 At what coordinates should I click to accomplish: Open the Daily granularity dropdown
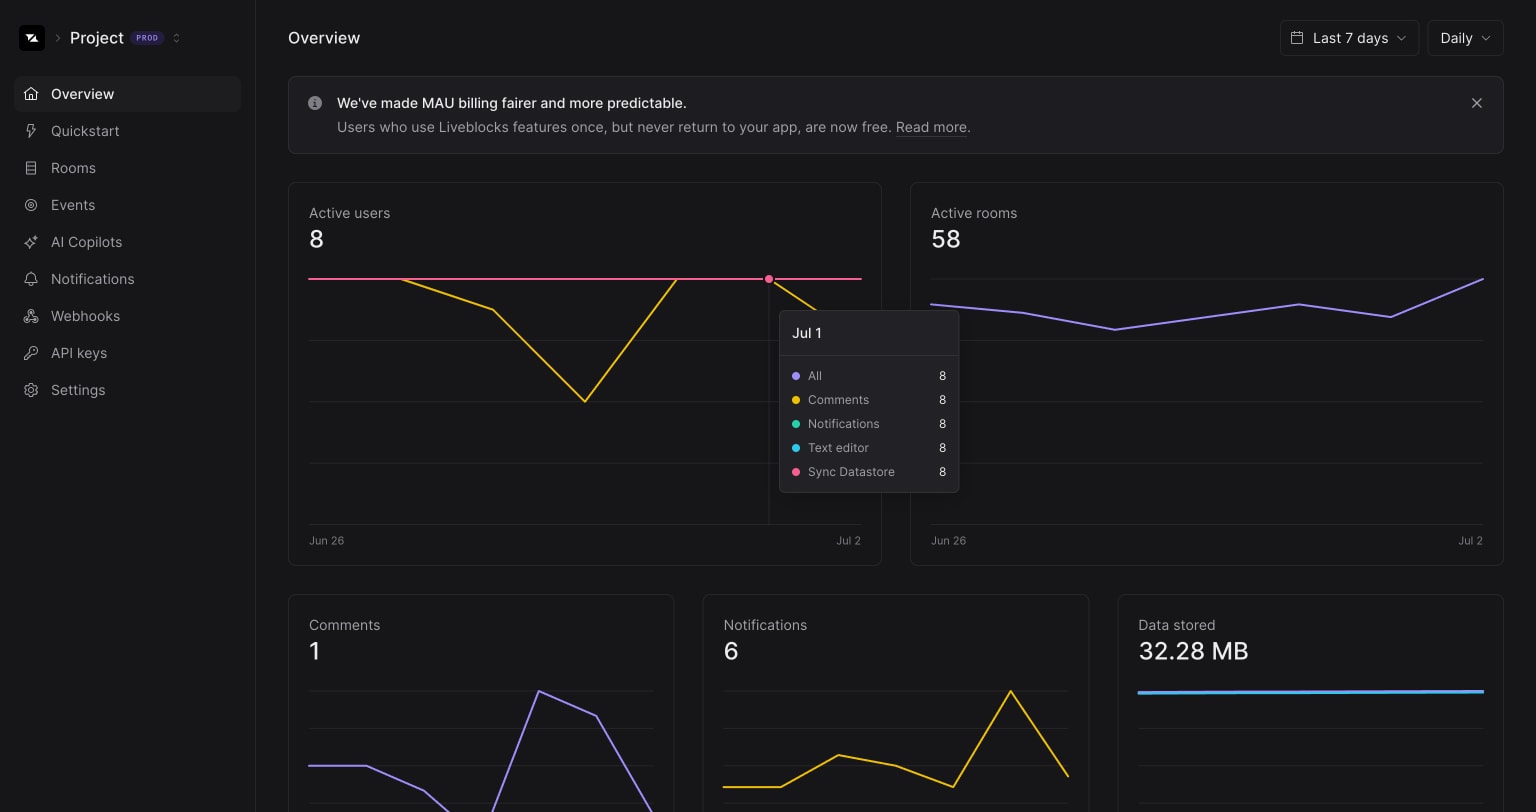1464,37
